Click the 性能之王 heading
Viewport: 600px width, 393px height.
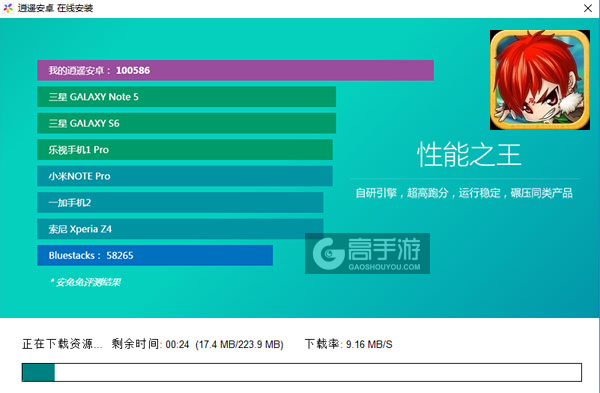click(x=469, y=155)
